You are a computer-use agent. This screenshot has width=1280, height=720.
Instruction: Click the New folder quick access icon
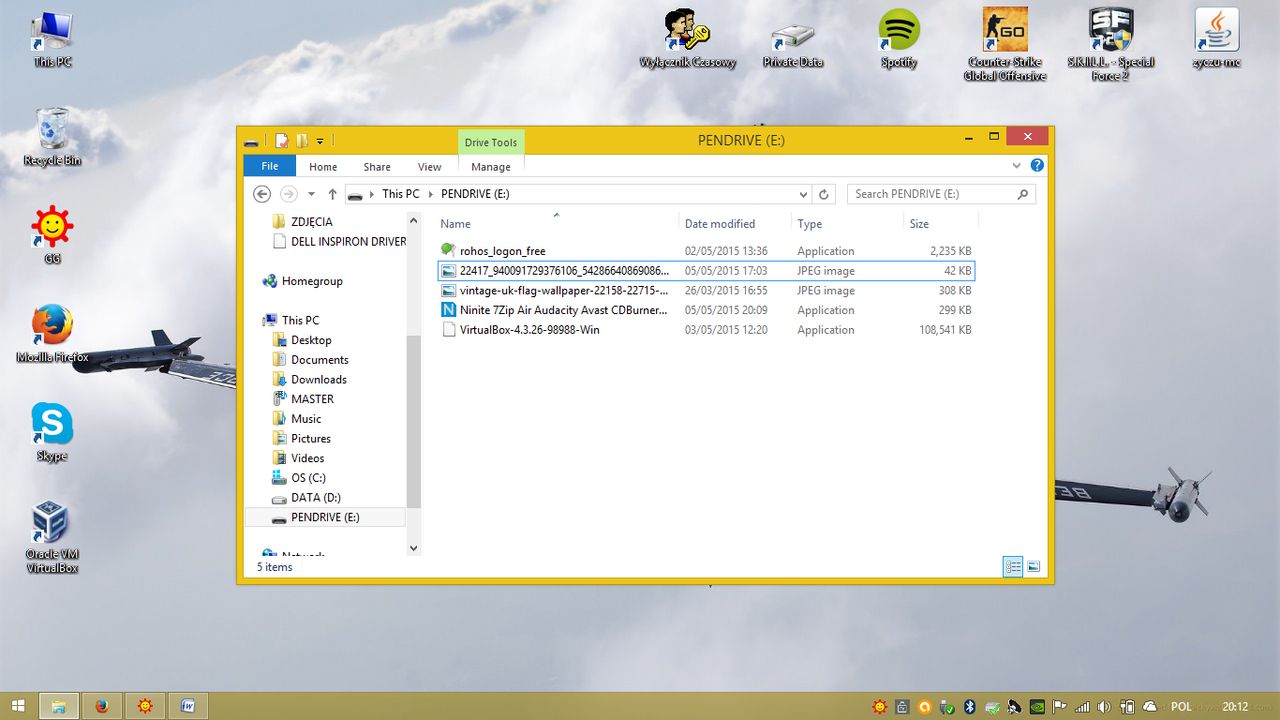coord(302,141)
